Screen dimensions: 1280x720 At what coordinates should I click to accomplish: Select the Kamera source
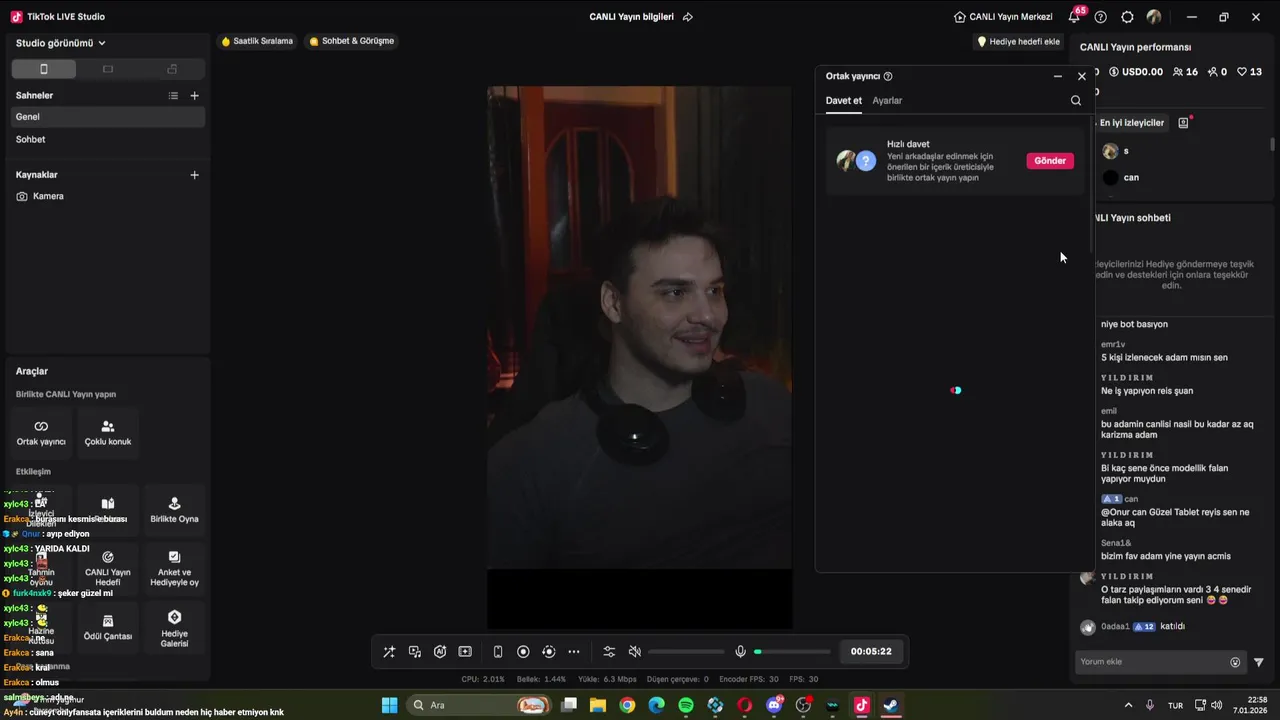click(108, 196)
